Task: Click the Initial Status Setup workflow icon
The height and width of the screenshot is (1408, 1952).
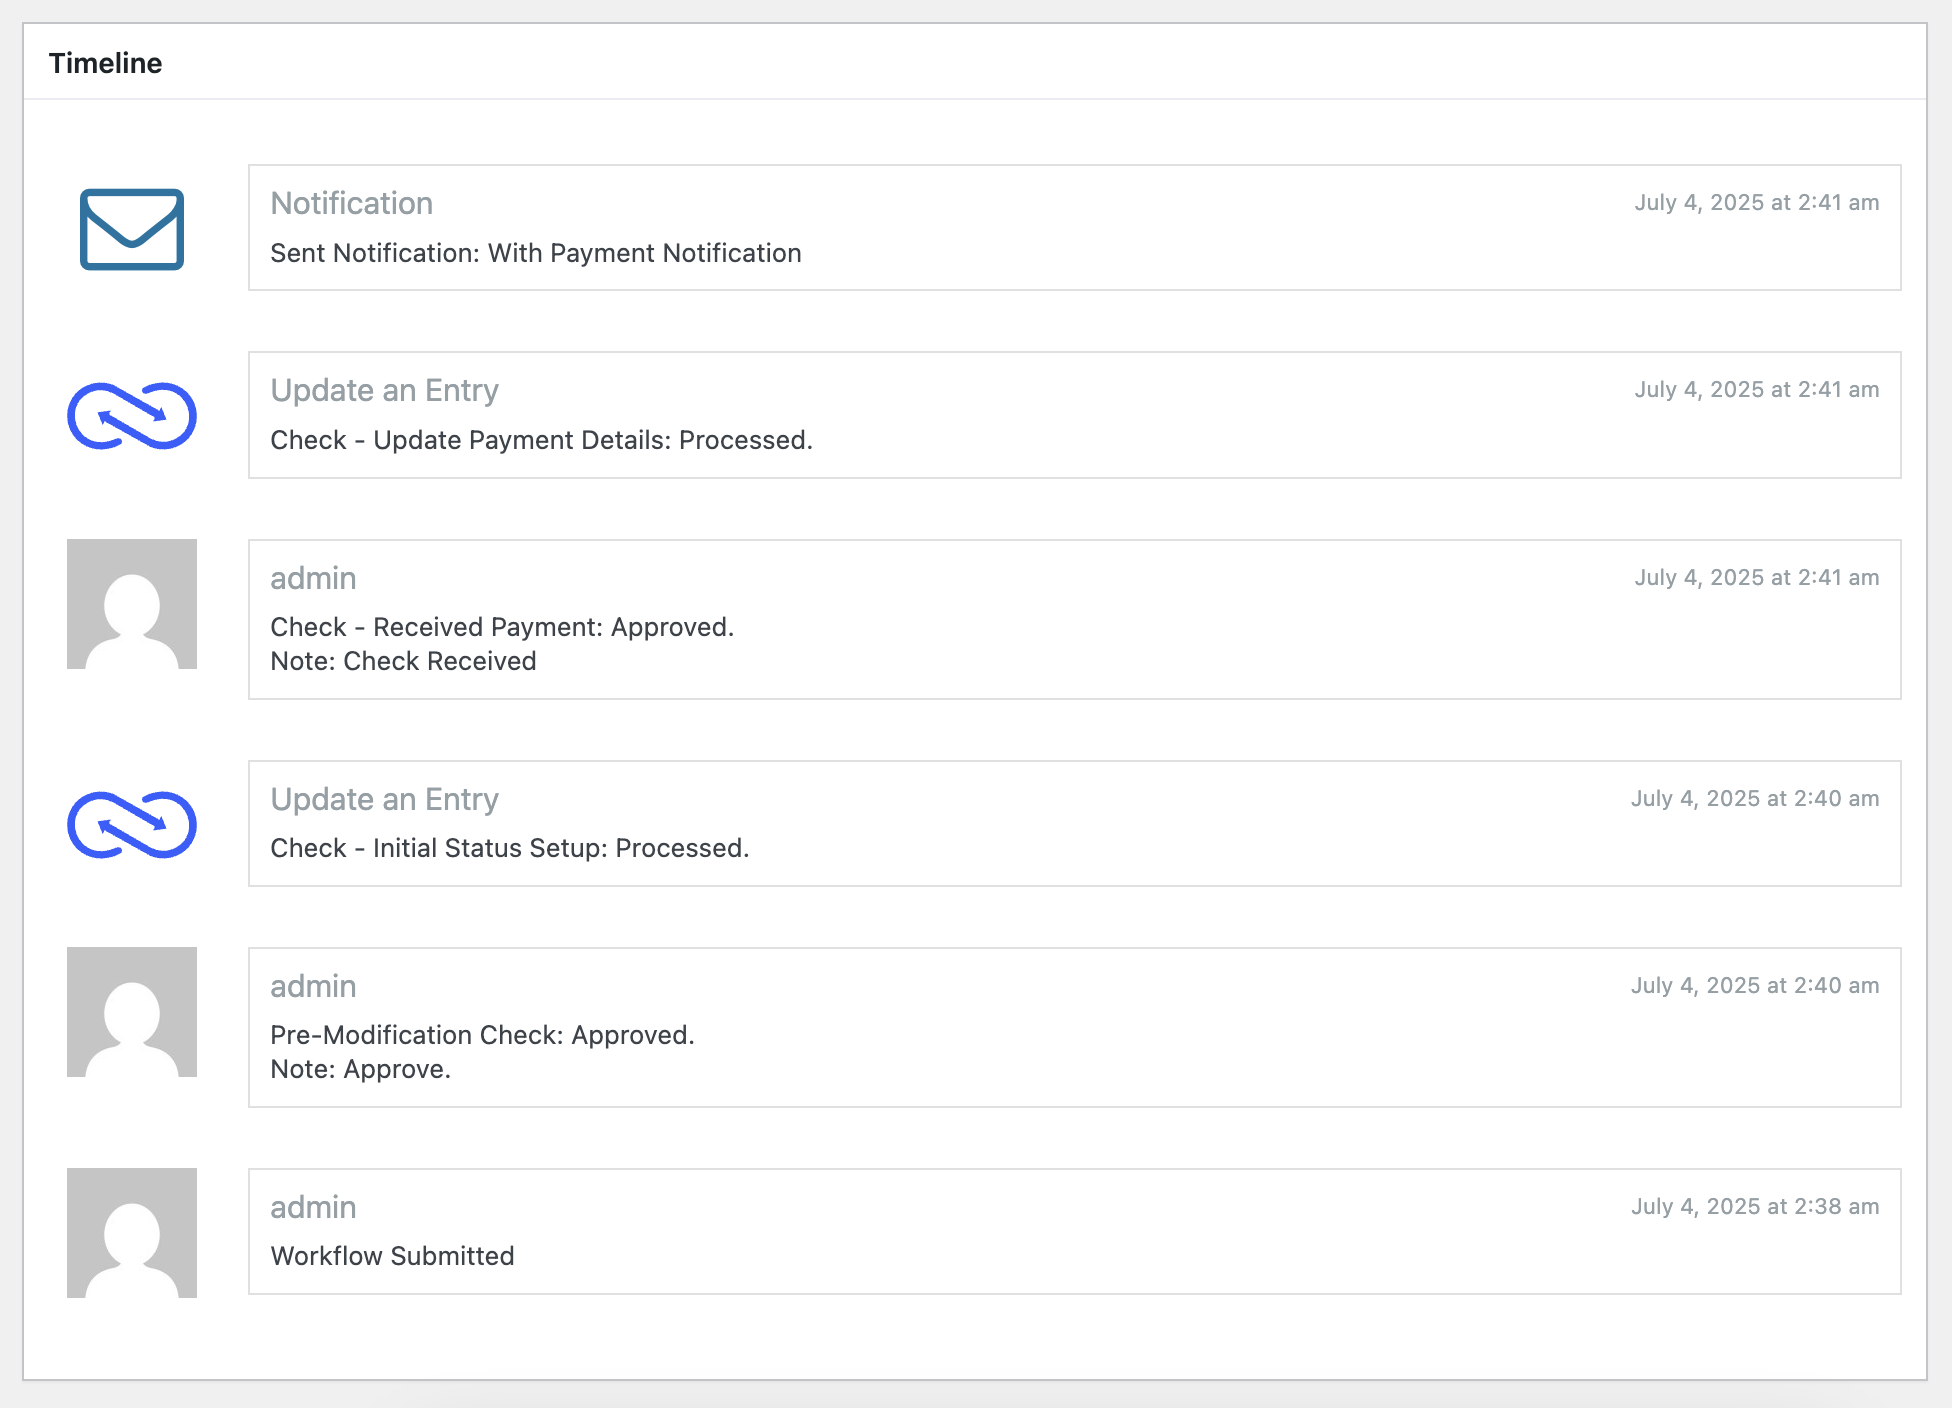Action: pos(131,825)
